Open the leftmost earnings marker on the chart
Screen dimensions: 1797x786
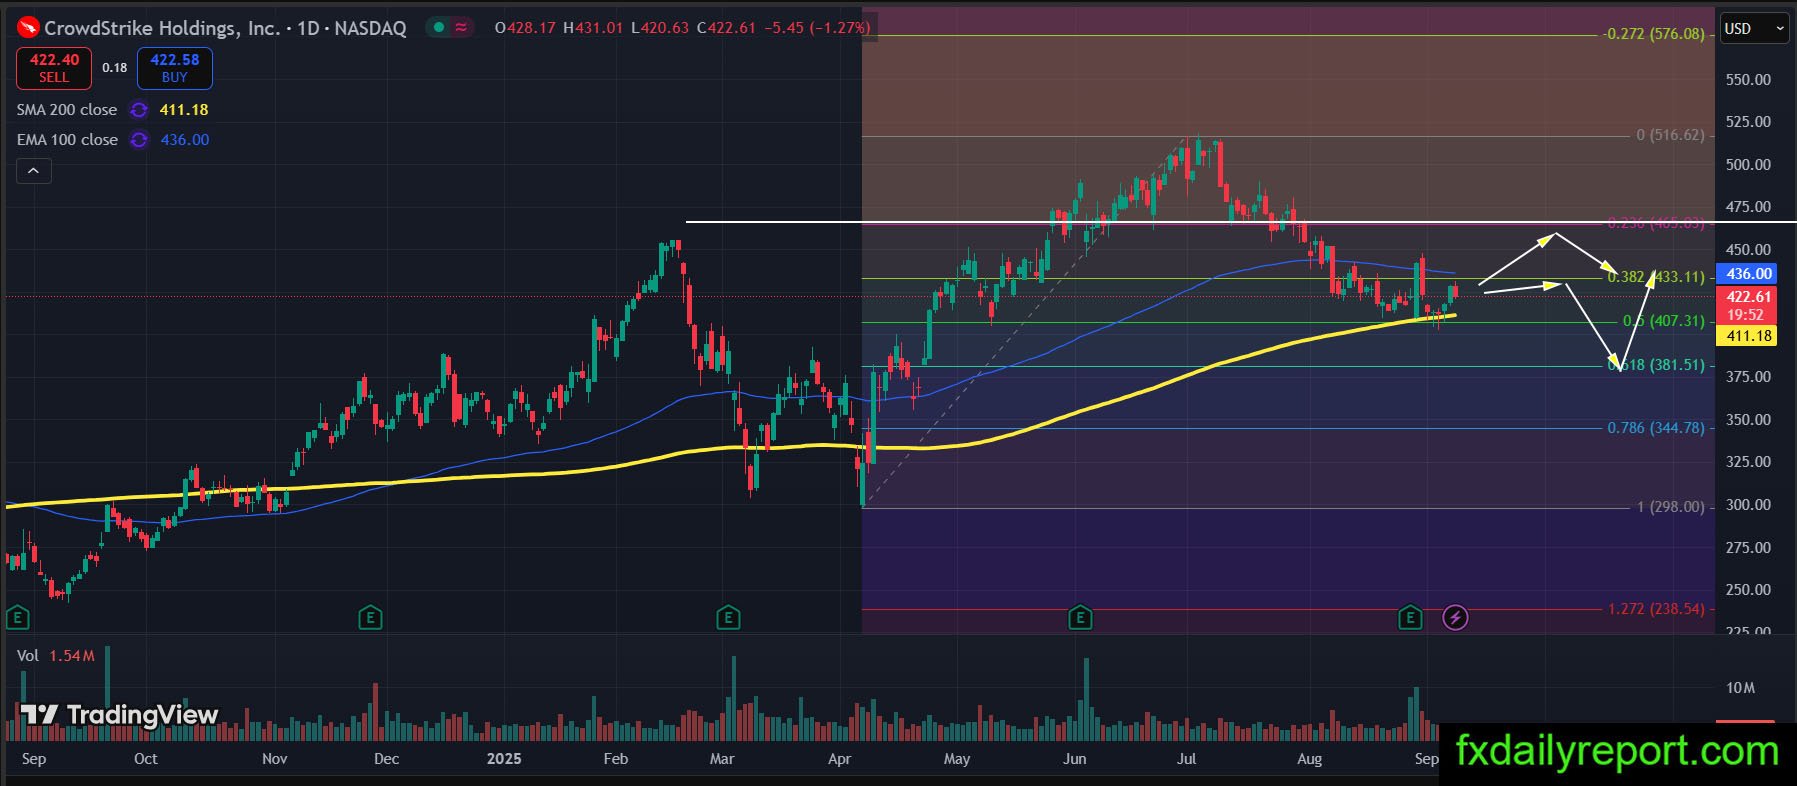click(x=16, y=617)
